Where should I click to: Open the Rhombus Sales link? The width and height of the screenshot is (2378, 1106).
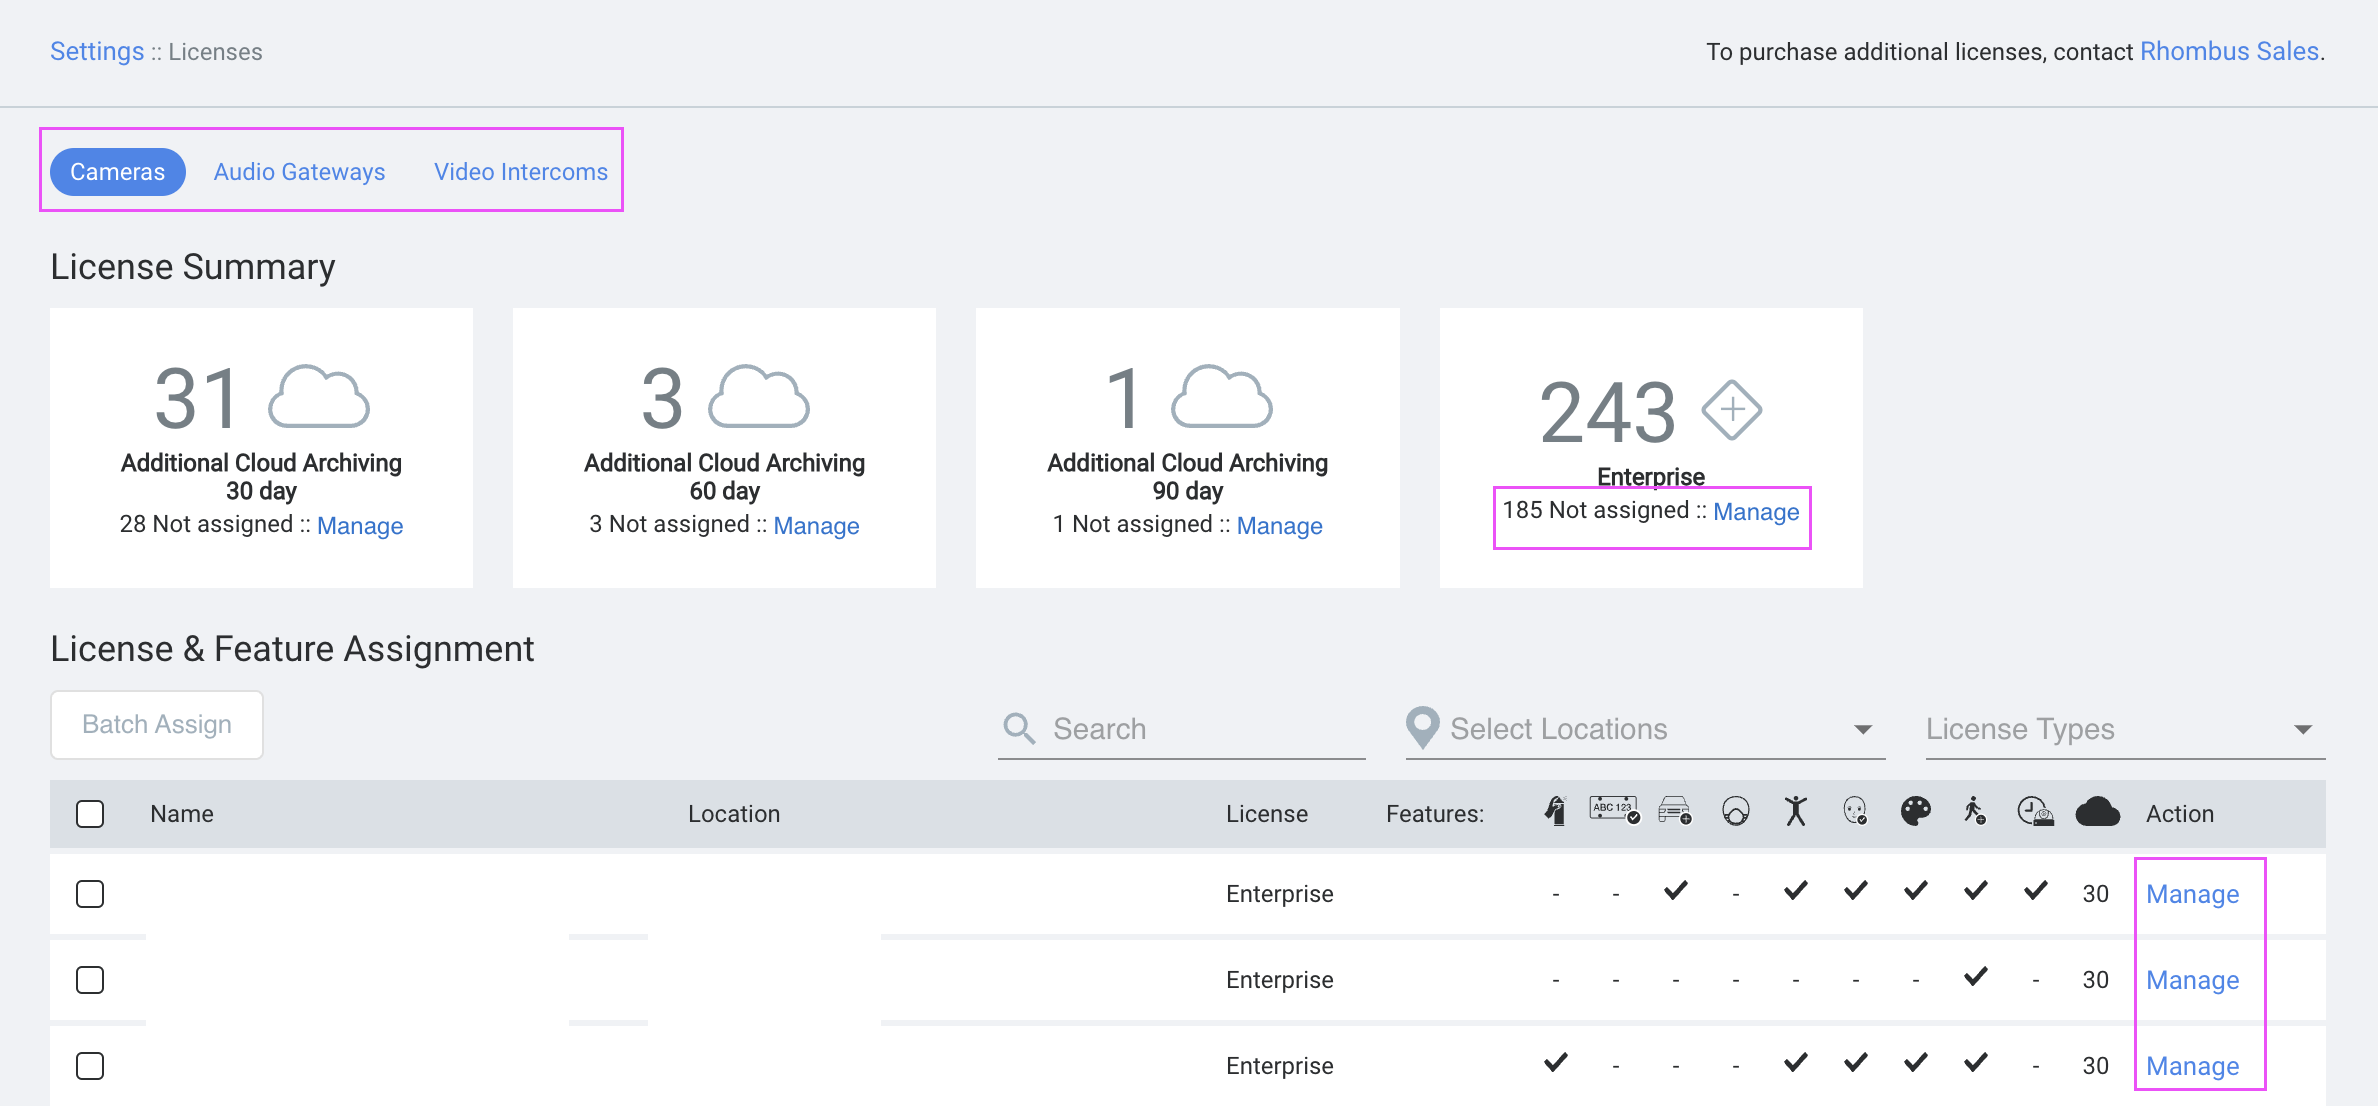2229,51
